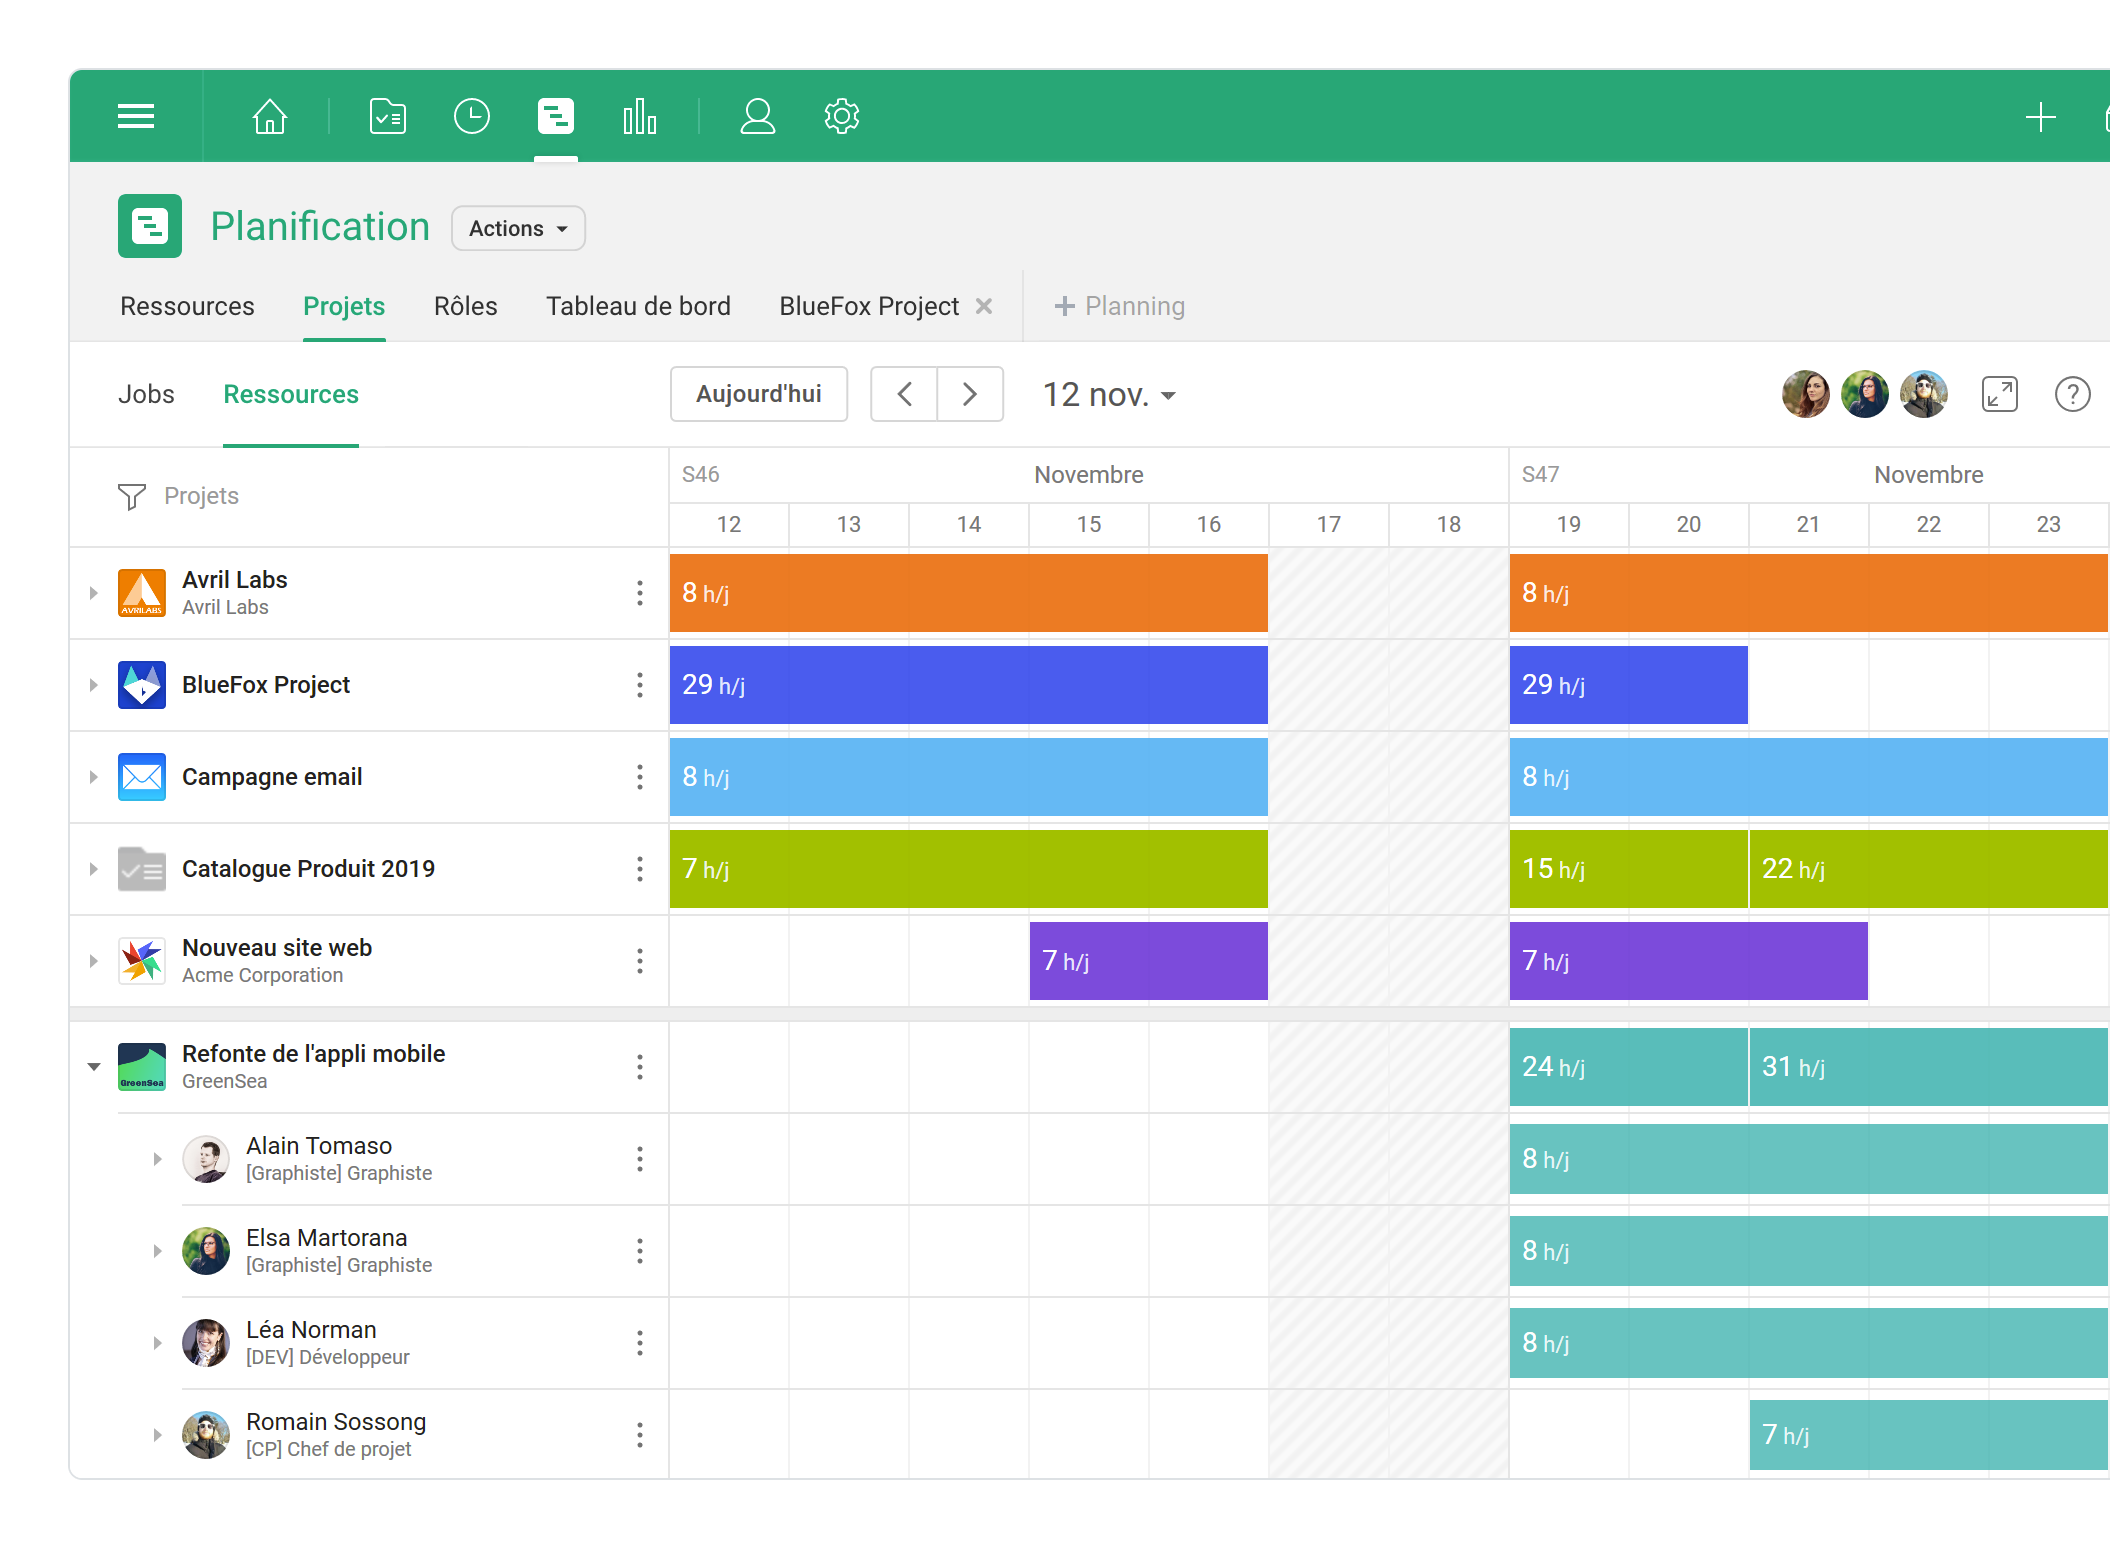Open Elsa Martorana row options menu
This screenshot has width=2110, height=1546.
(640, 1251)
